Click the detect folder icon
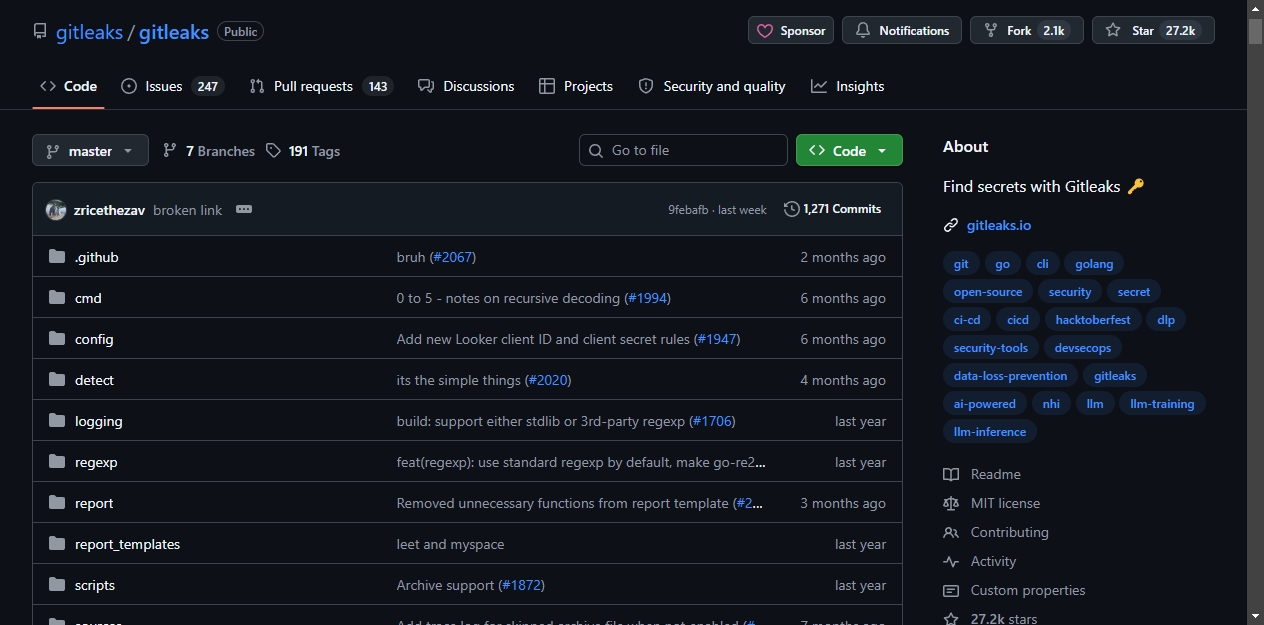The height and width of the screenshot is (625, 1264). click(x=56, y=380)
